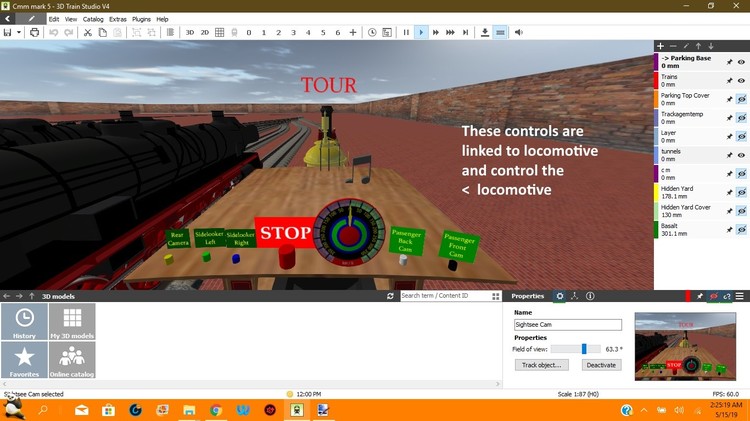
Task: Click the Print icon
Action: [x=34, y=33]
